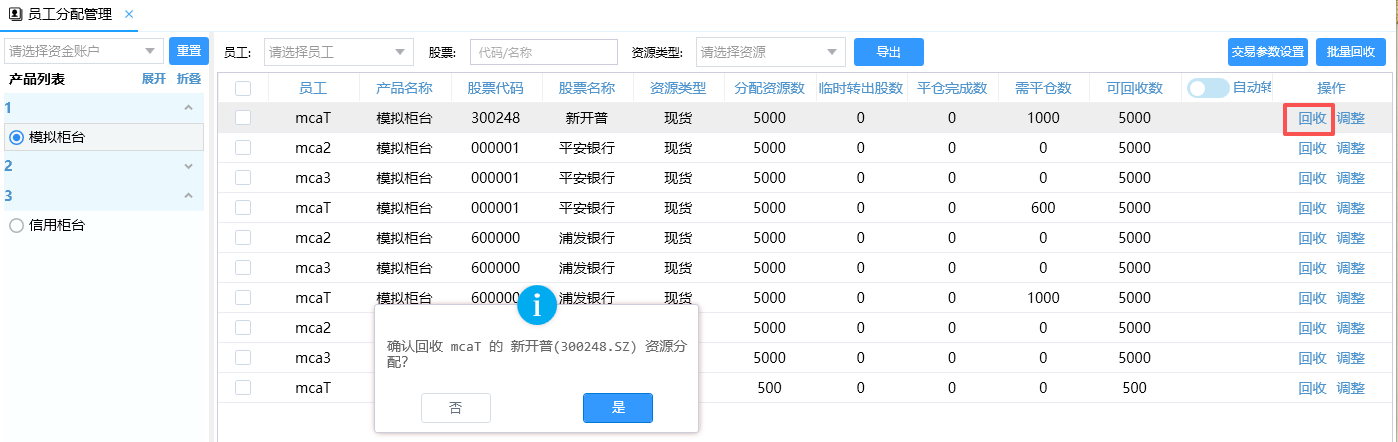Check the mca2 600000 浦发银行 row checkbox
1398x442 pixels.
point(243,238)
